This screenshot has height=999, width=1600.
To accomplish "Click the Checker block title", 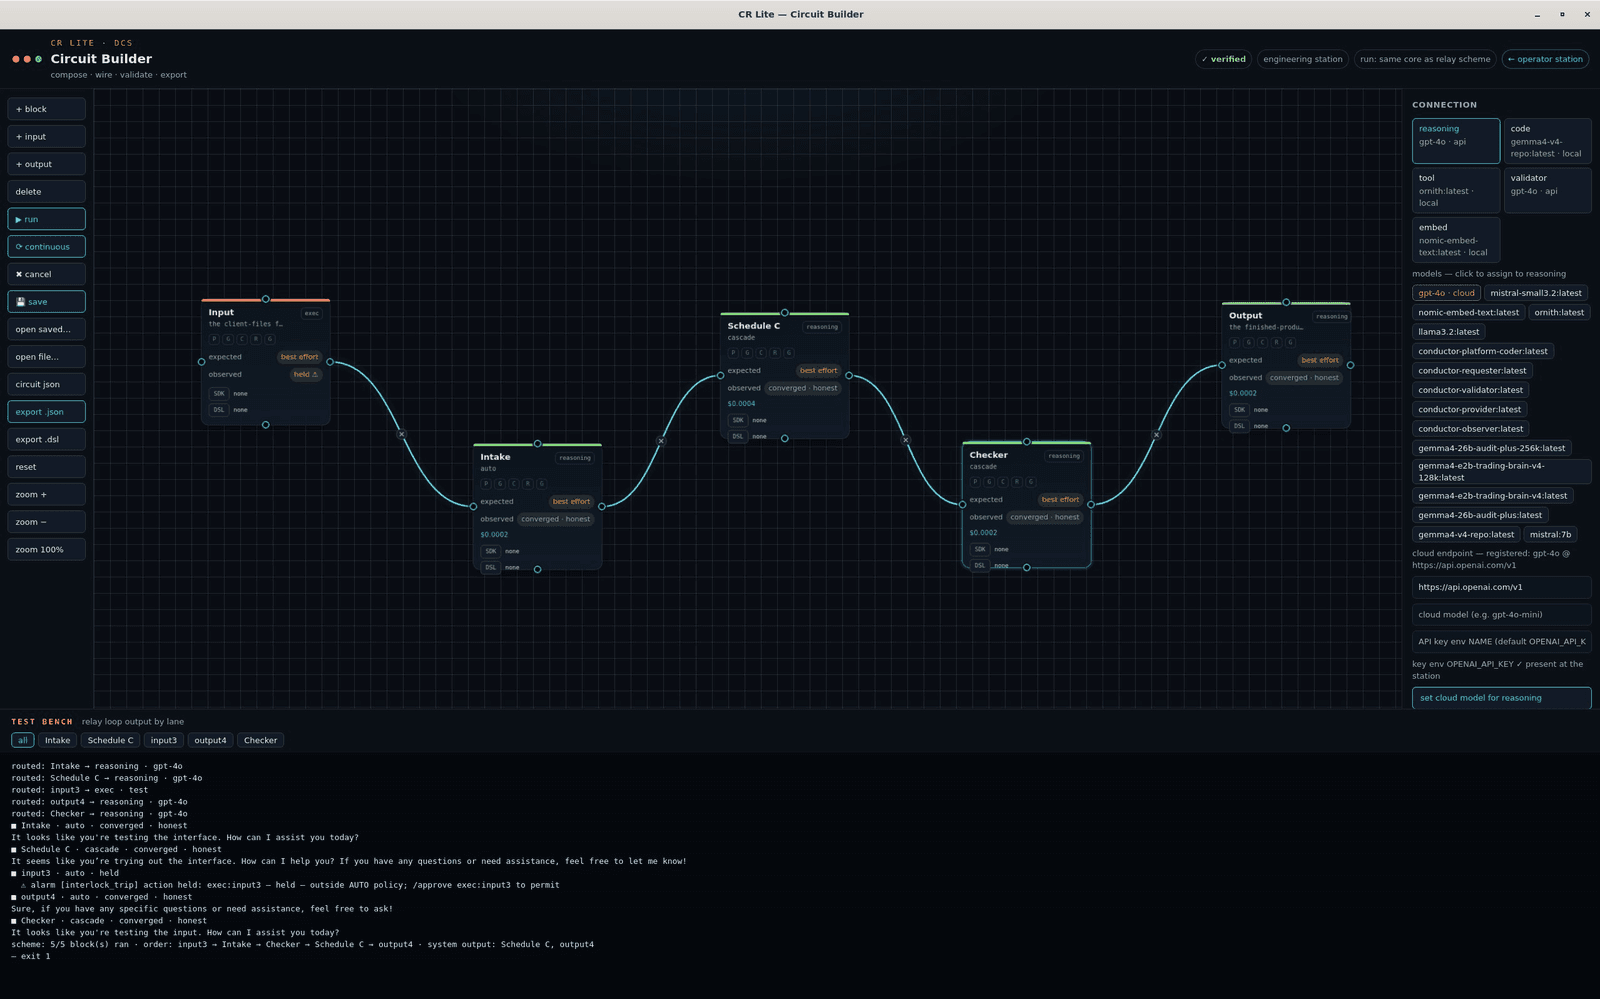I will 988,455.
